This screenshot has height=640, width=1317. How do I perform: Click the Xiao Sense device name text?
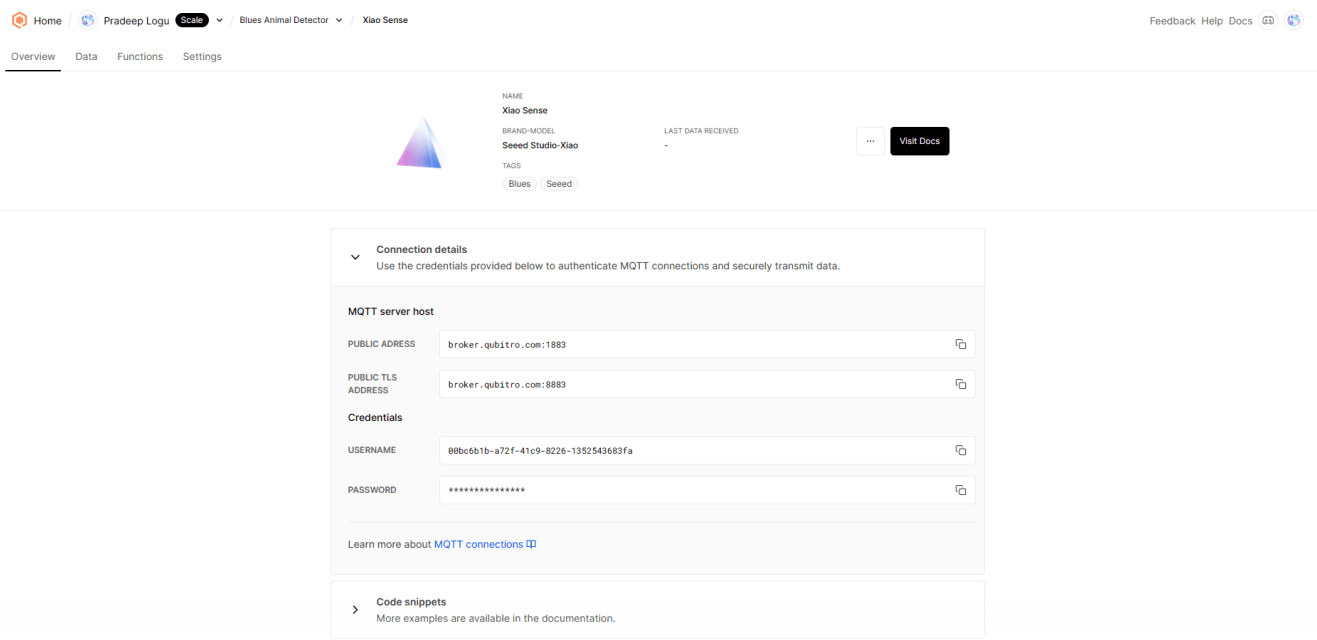point(524,110)
